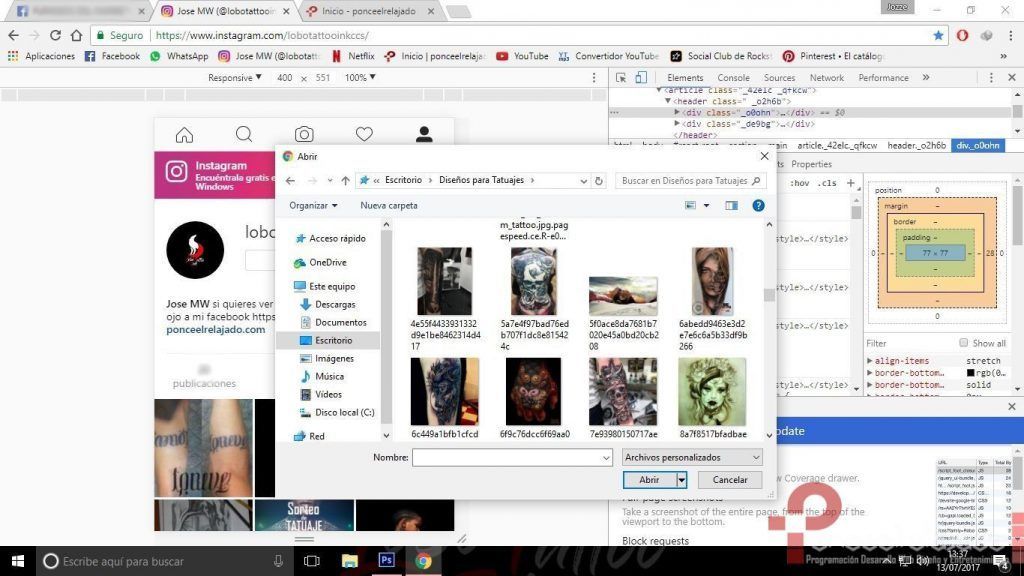Go to Chrome home page button
The image size is (1024, 576).
(x=76, y=35)
